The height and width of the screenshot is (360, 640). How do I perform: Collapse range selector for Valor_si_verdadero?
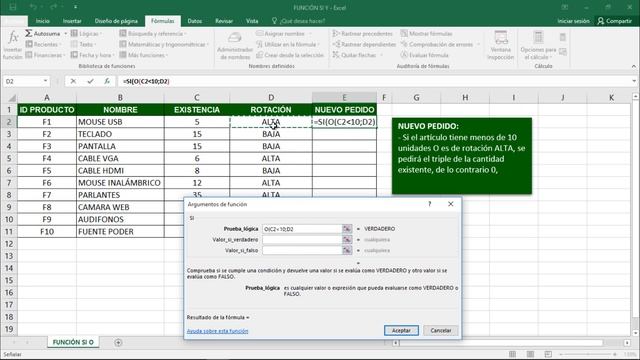pyautogui.click(x=347, y=240)
